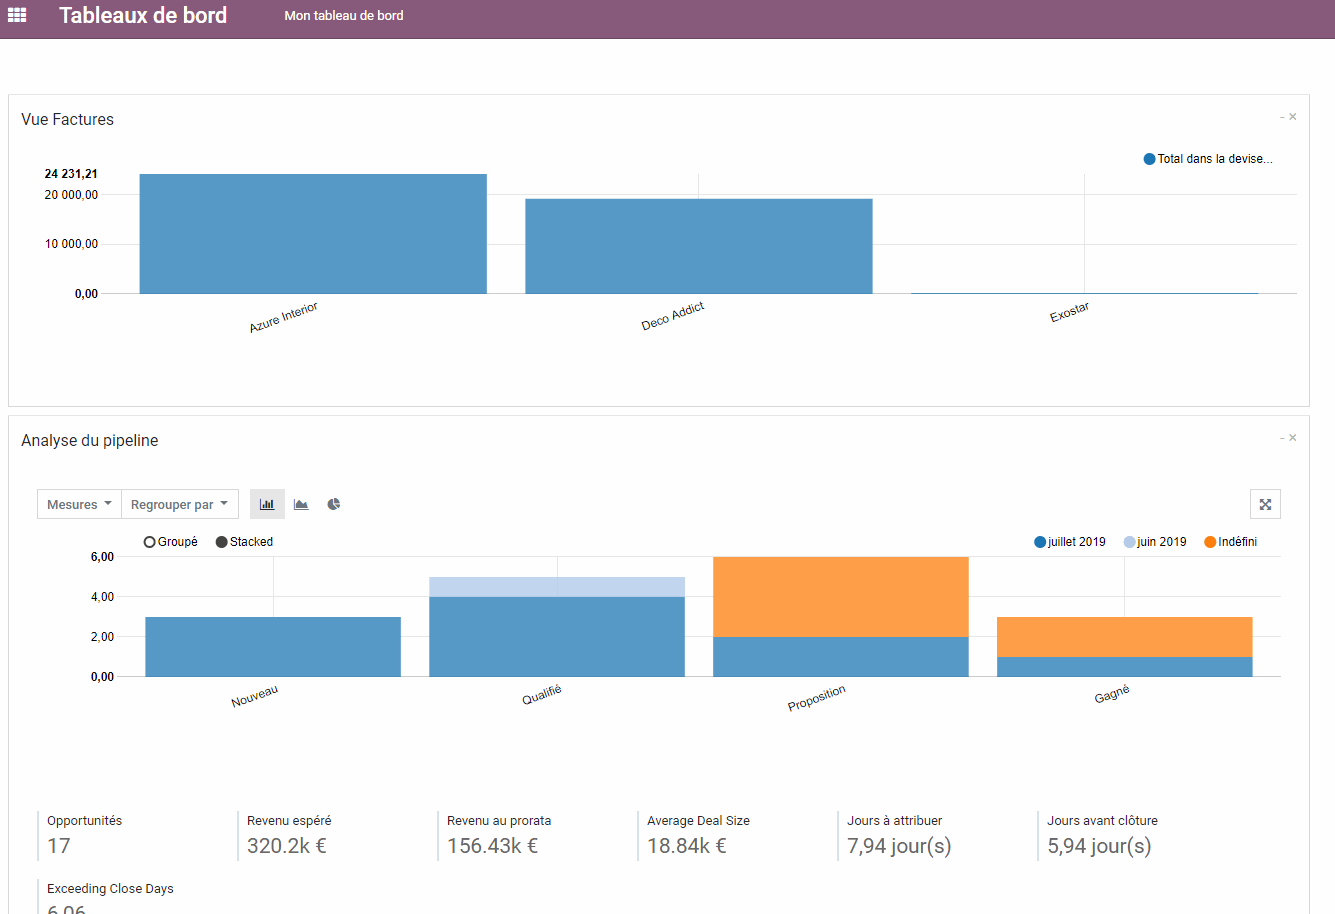Click the Exostar axis label
This screenshot has width=1335, height=914.
click(1069, 313)
